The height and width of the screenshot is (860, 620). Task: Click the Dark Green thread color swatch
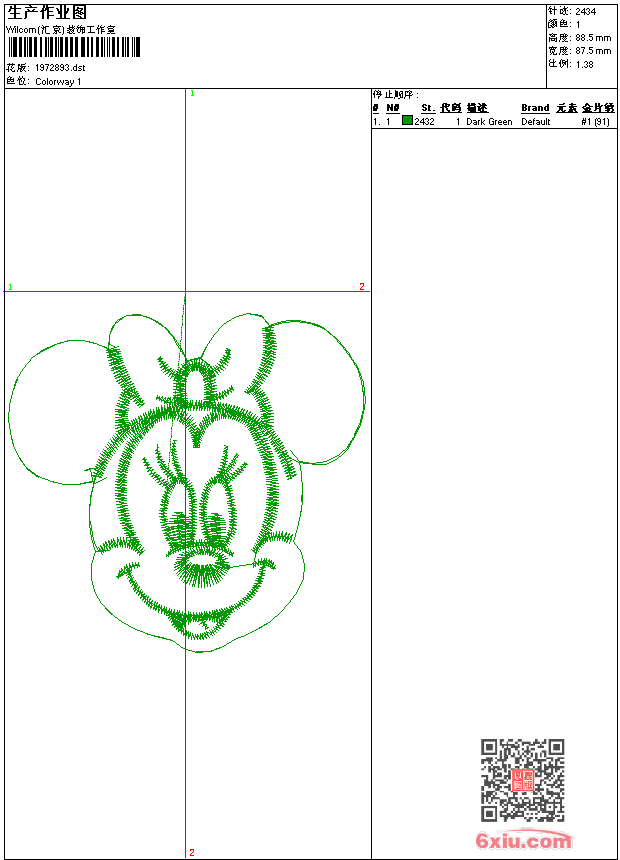tap(407, 121)
